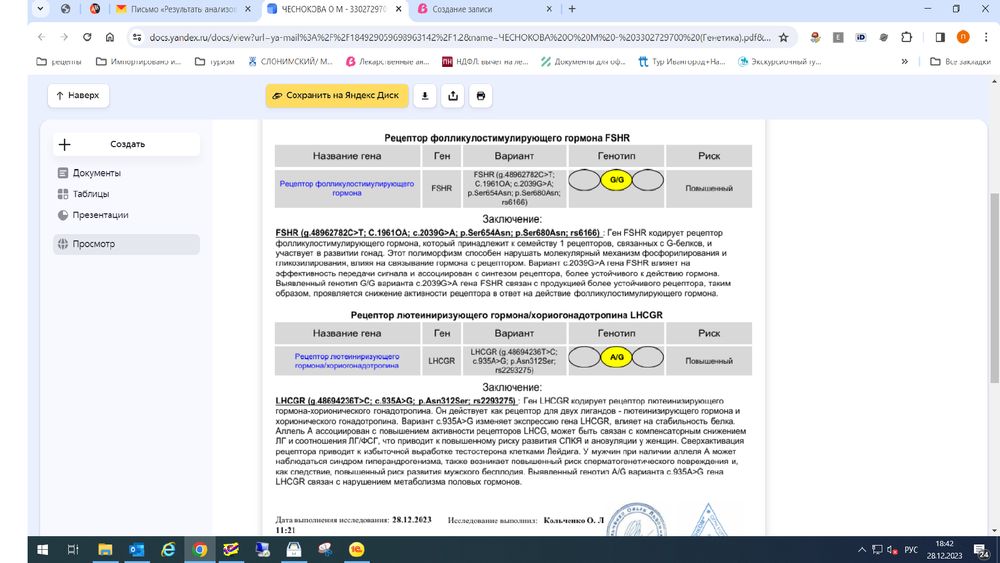The height and width of the screenshot is (563, 1000).
Task: Jump up with the Наверх button
Action: [78, 96]
